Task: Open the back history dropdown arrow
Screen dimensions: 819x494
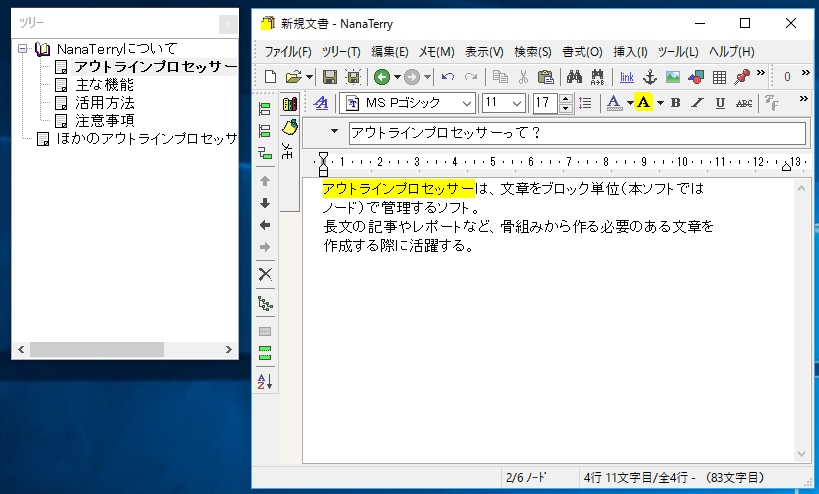Action: 397,77
